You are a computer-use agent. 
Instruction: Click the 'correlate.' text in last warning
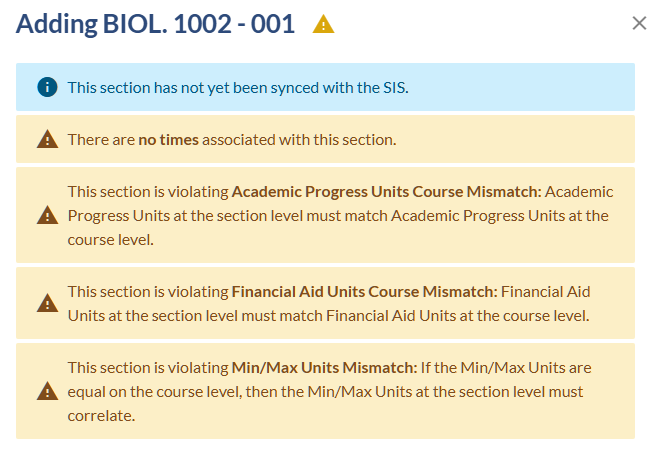tap(101, 416)
